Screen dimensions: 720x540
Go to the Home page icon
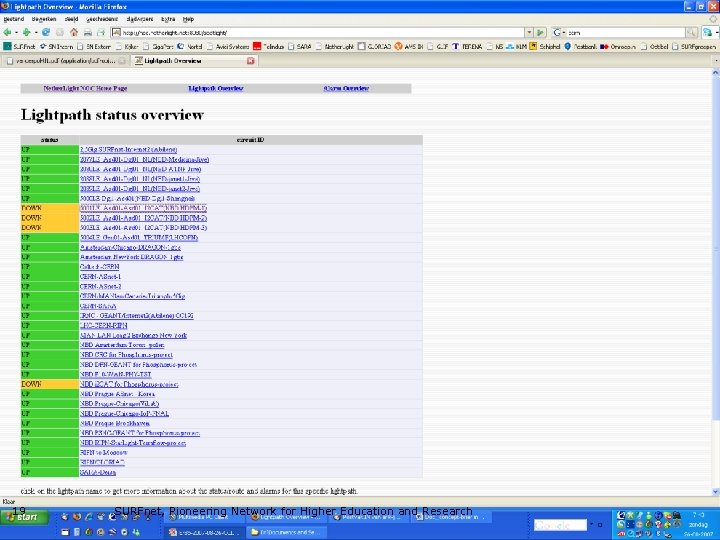click(74, 33)
